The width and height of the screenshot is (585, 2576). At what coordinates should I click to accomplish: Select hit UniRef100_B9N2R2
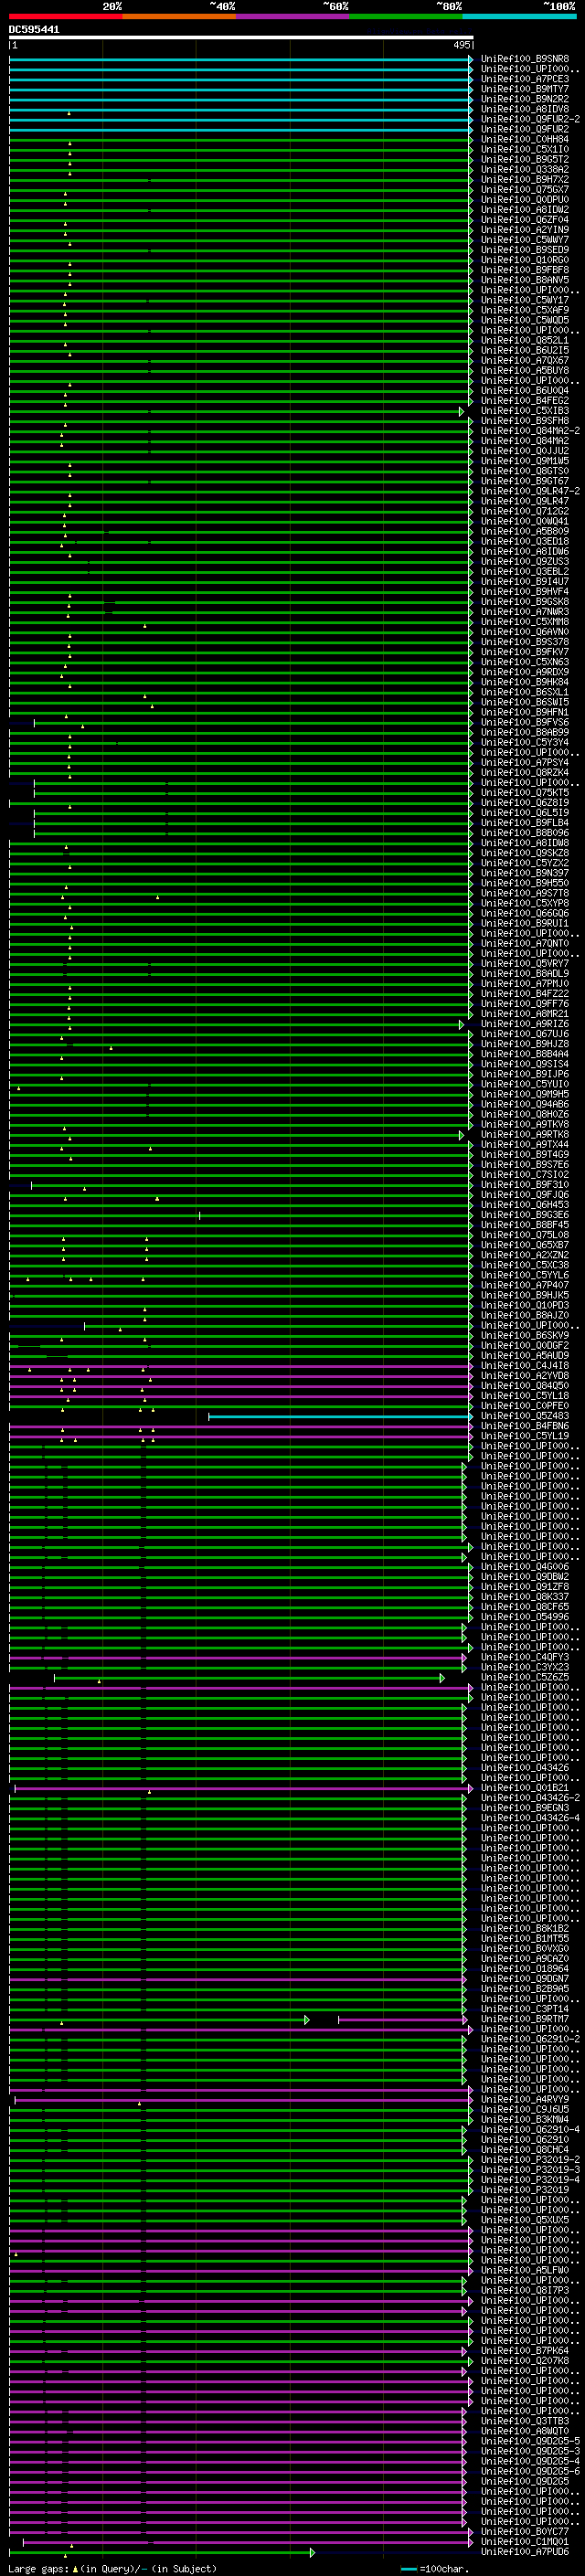pos(525,99)
